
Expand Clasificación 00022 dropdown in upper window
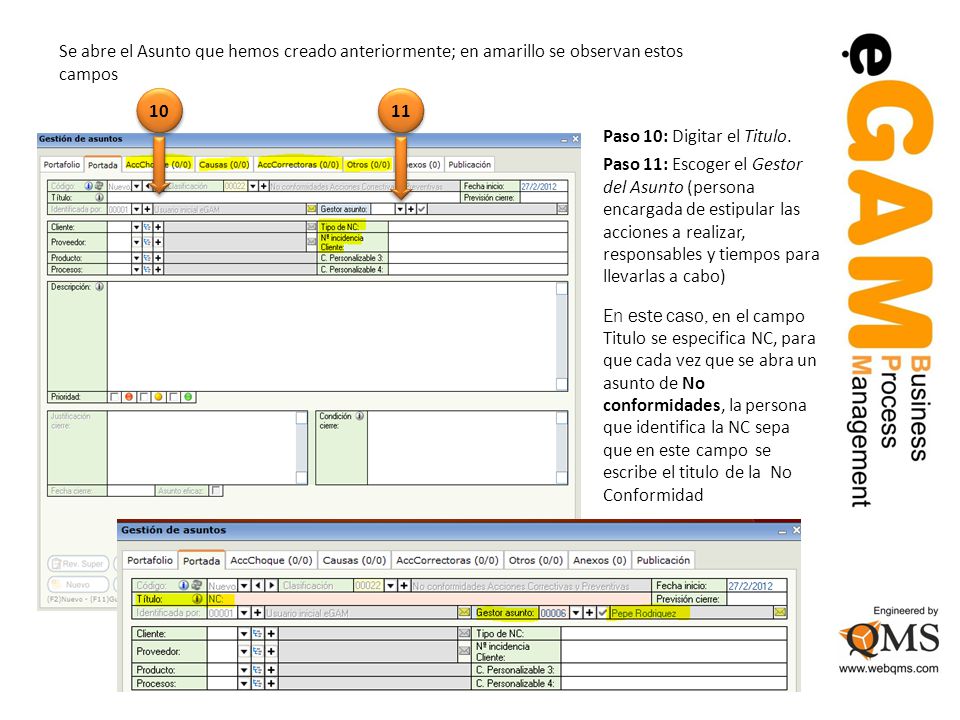253,186
